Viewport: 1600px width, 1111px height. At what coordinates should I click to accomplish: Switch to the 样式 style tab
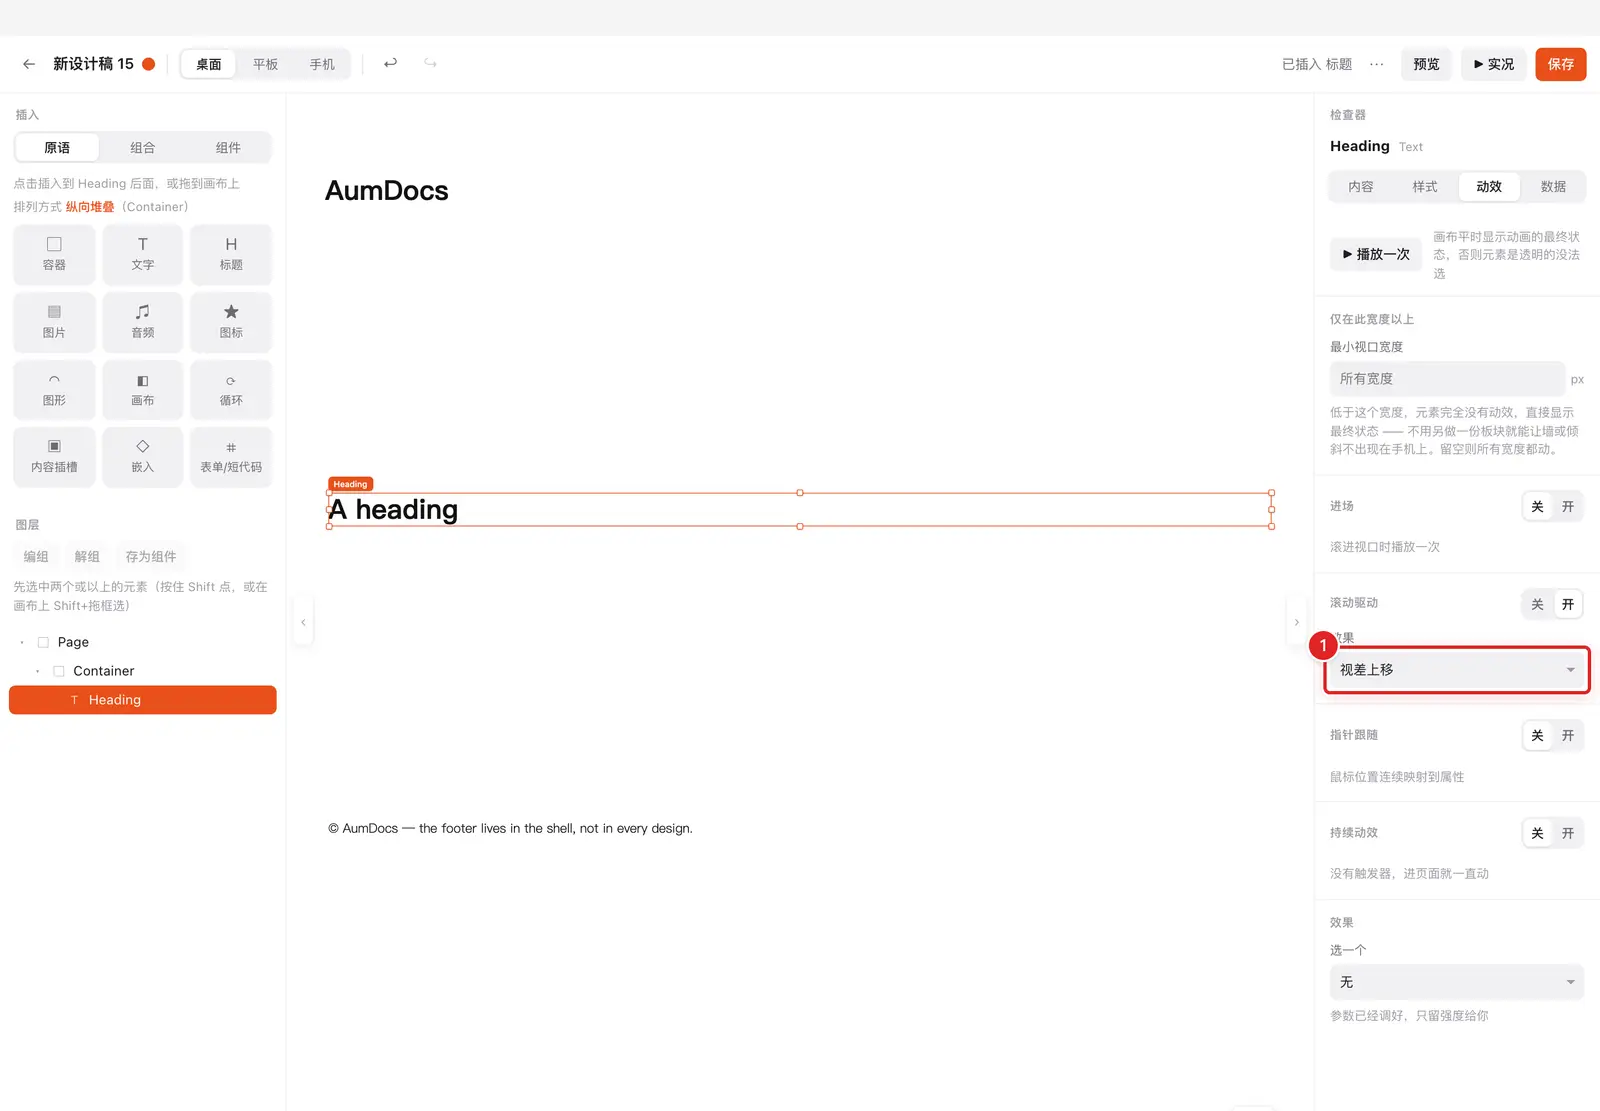(1424, 187)
